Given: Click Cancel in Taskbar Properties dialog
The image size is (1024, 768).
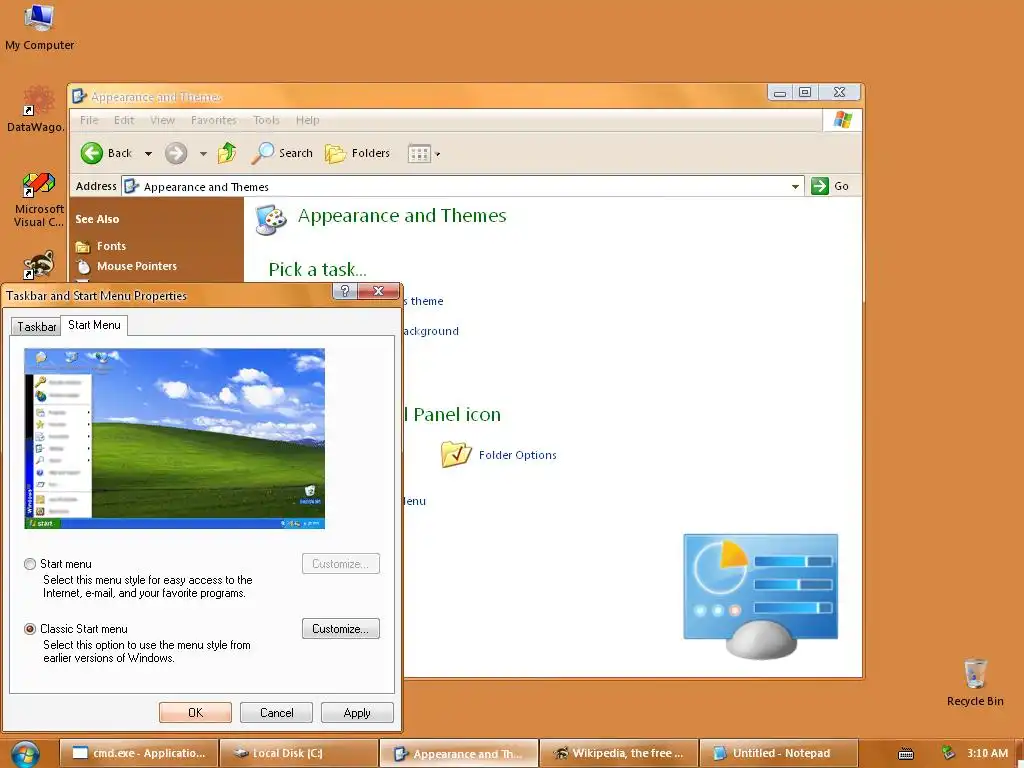Looking at the screenshot, I should 276,712.
